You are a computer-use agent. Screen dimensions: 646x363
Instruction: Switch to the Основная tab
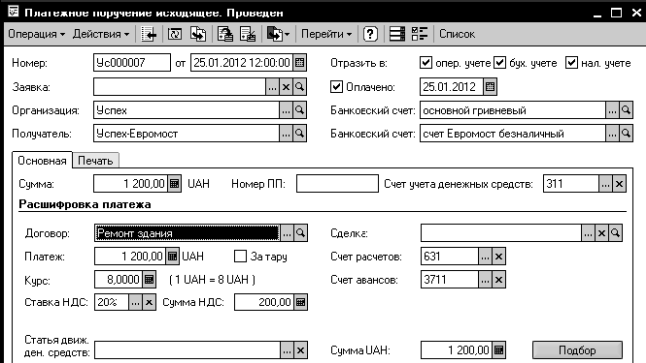click(42, 160)
